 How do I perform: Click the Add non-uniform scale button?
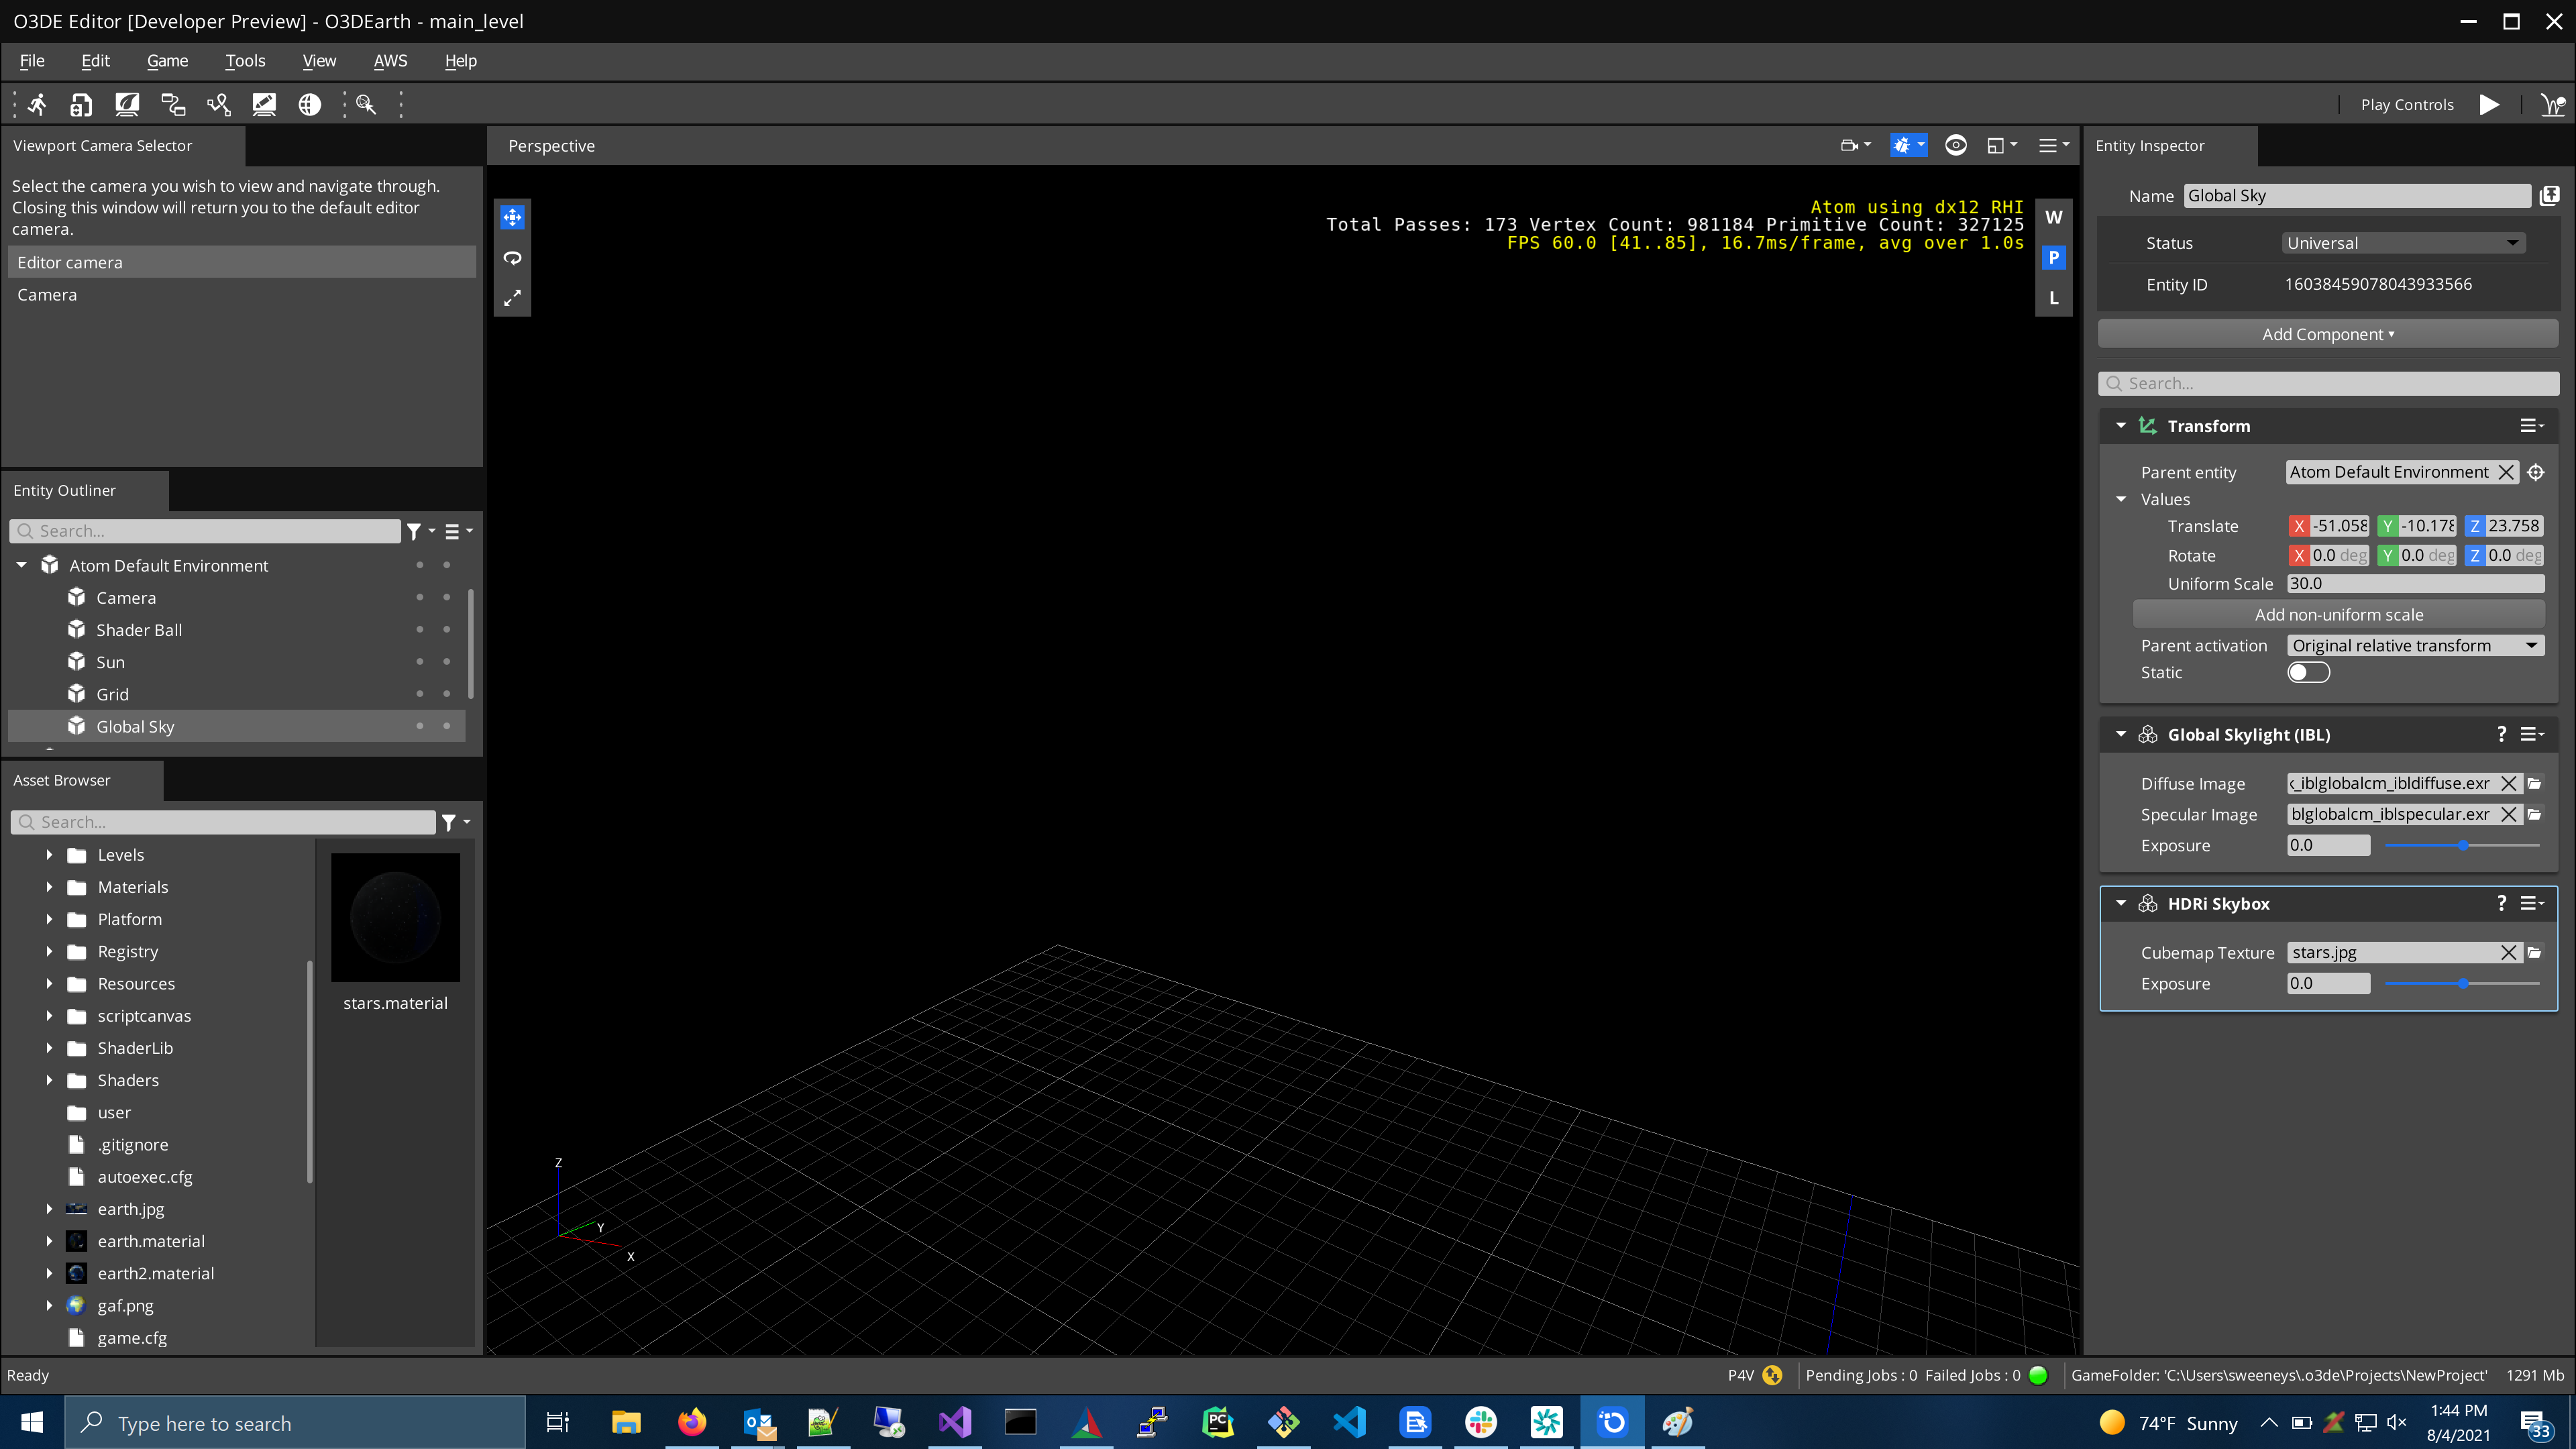click(2339, 614)
